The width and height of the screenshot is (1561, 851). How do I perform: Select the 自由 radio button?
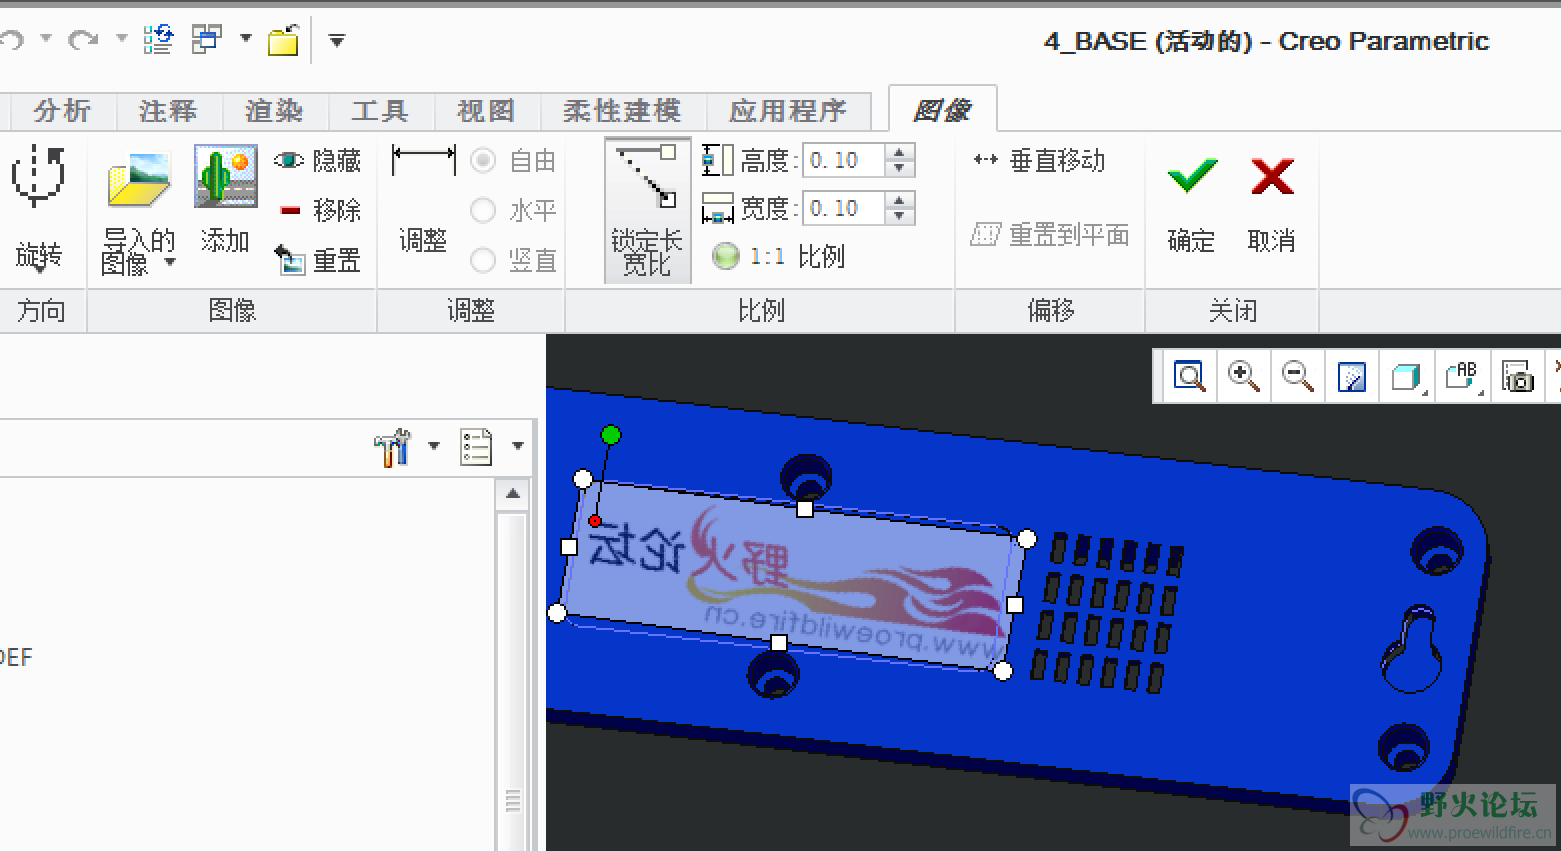click(x=483, y=160)
